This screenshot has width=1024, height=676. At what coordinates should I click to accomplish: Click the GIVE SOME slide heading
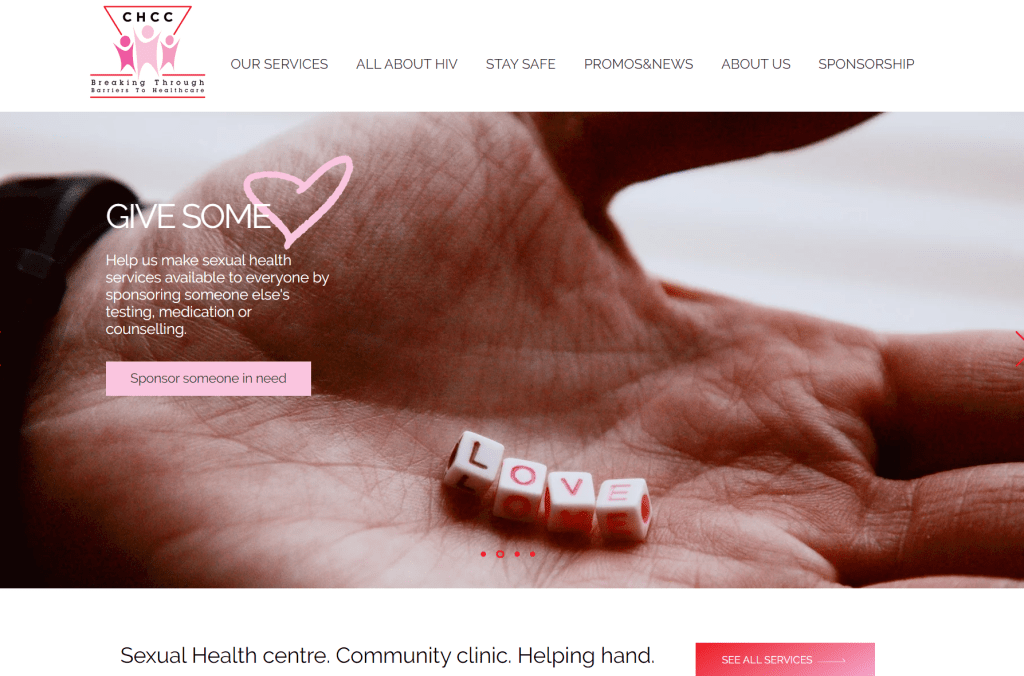pyautogui.click(x=188, y=216)
